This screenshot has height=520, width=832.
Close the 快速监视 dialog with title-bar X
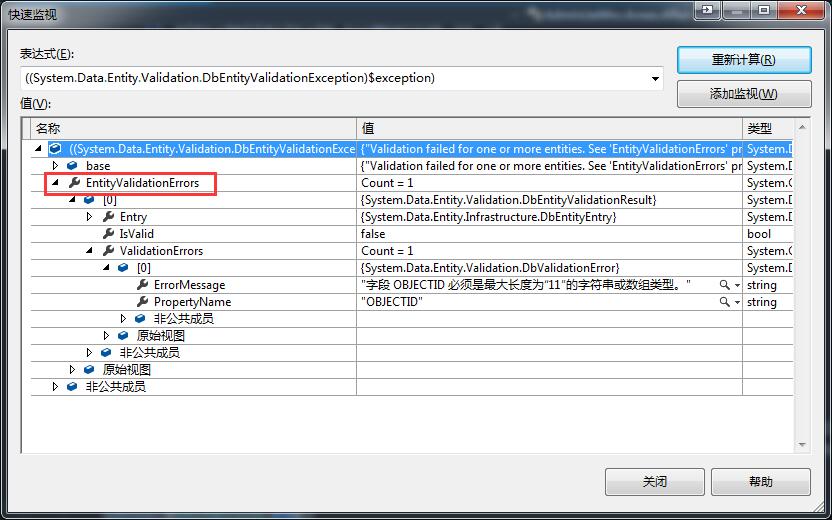pyautogui.click(x=801, y=10)
